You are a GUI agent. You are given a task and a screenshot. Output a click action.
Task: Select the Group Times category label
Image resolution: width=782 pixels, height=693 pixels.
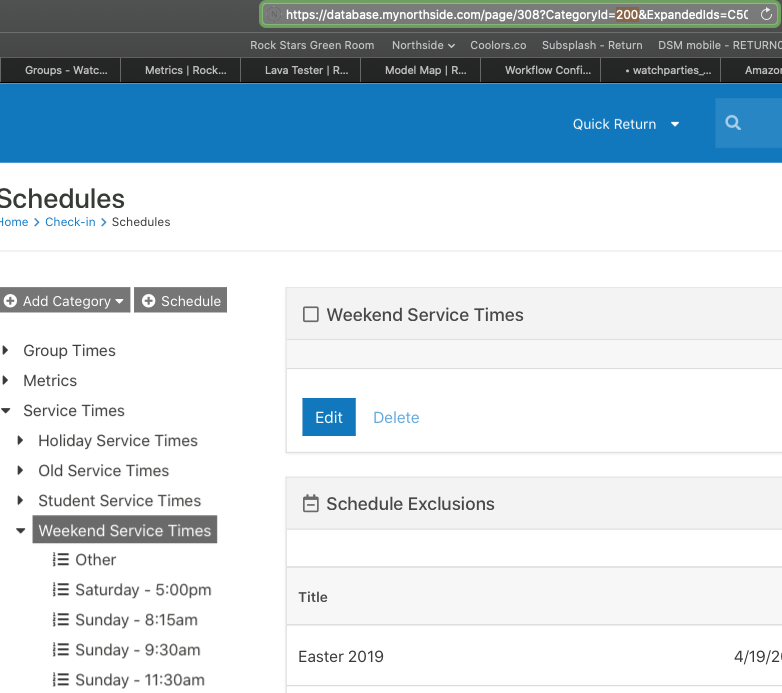point(69,350)
